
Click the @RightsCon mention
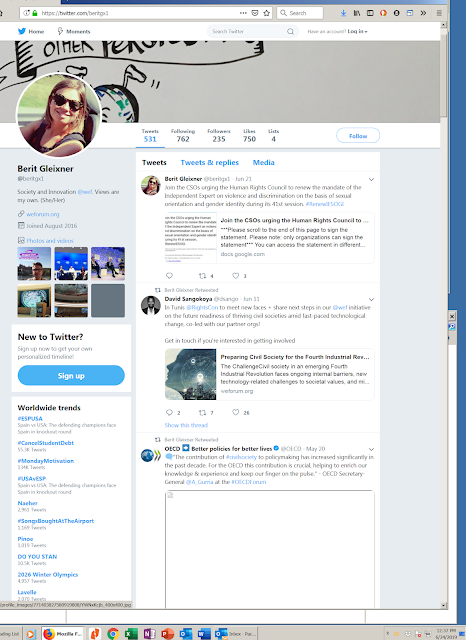[x=202, y=307]
